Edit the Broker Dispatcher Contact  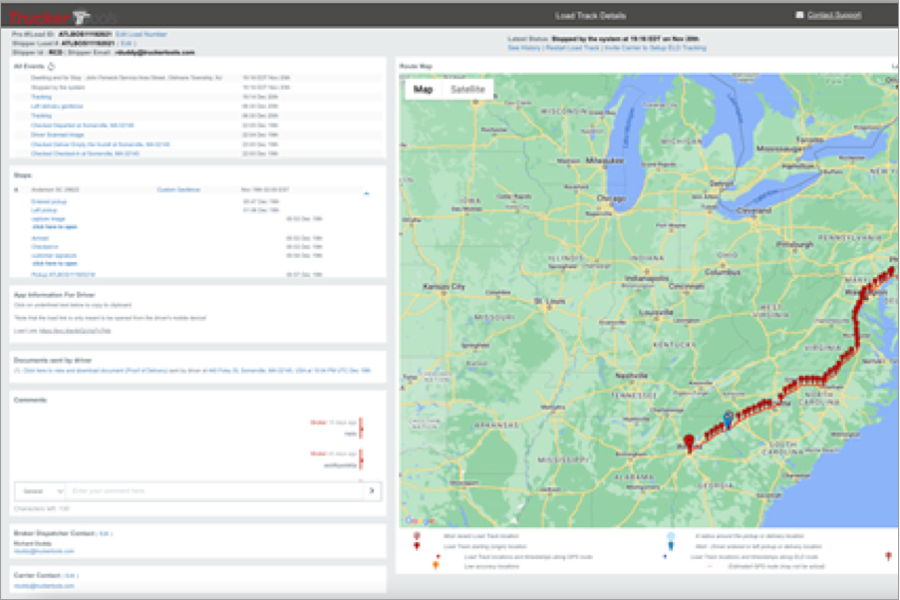click(x=103, y=534)
